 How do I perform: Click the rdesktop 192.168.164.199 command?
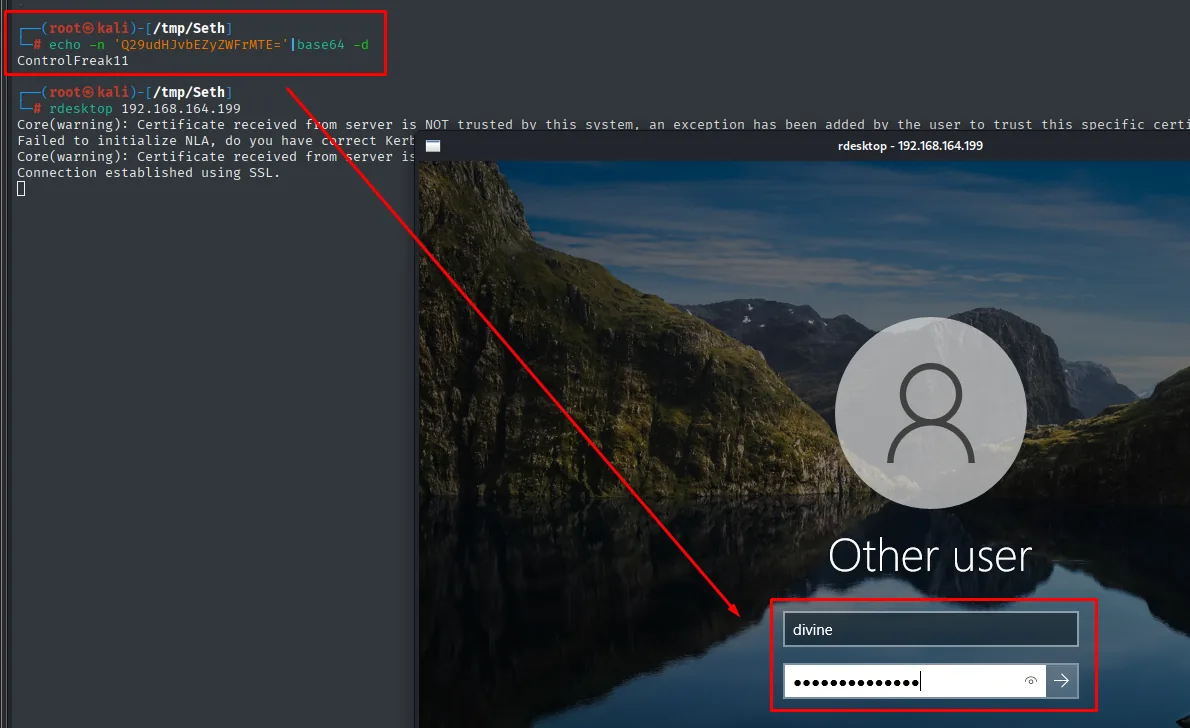pos(145,109)
